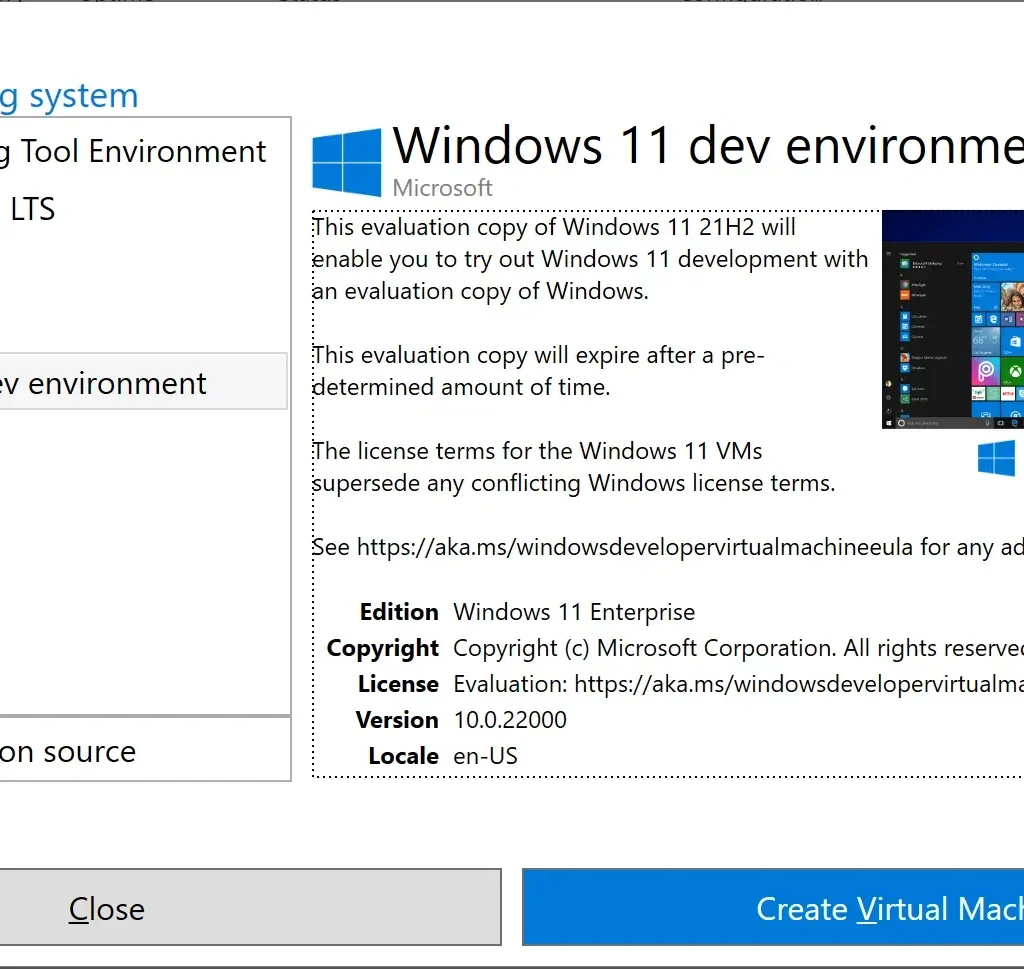Viewport: 1024px width, 969px height.
Task: Click the 'Edition' field label
Action: click(399, 612)
